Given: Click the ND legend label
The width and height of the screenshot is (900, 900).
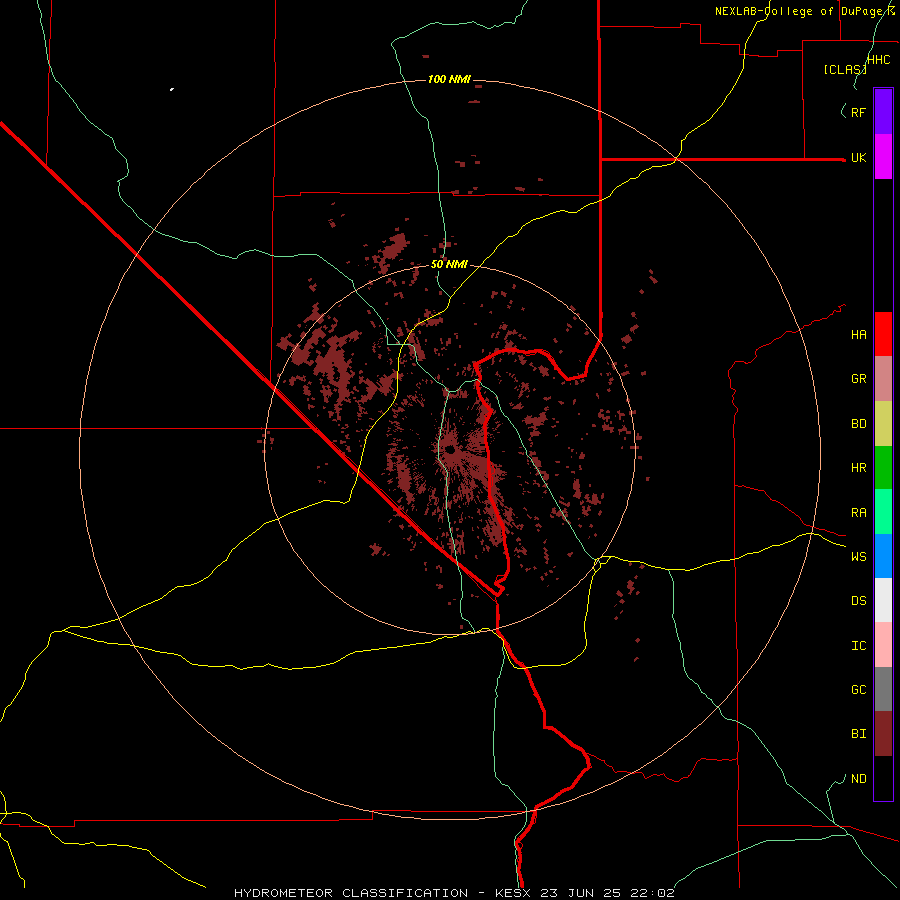Looking at the screenshot, I should point(858,779).
